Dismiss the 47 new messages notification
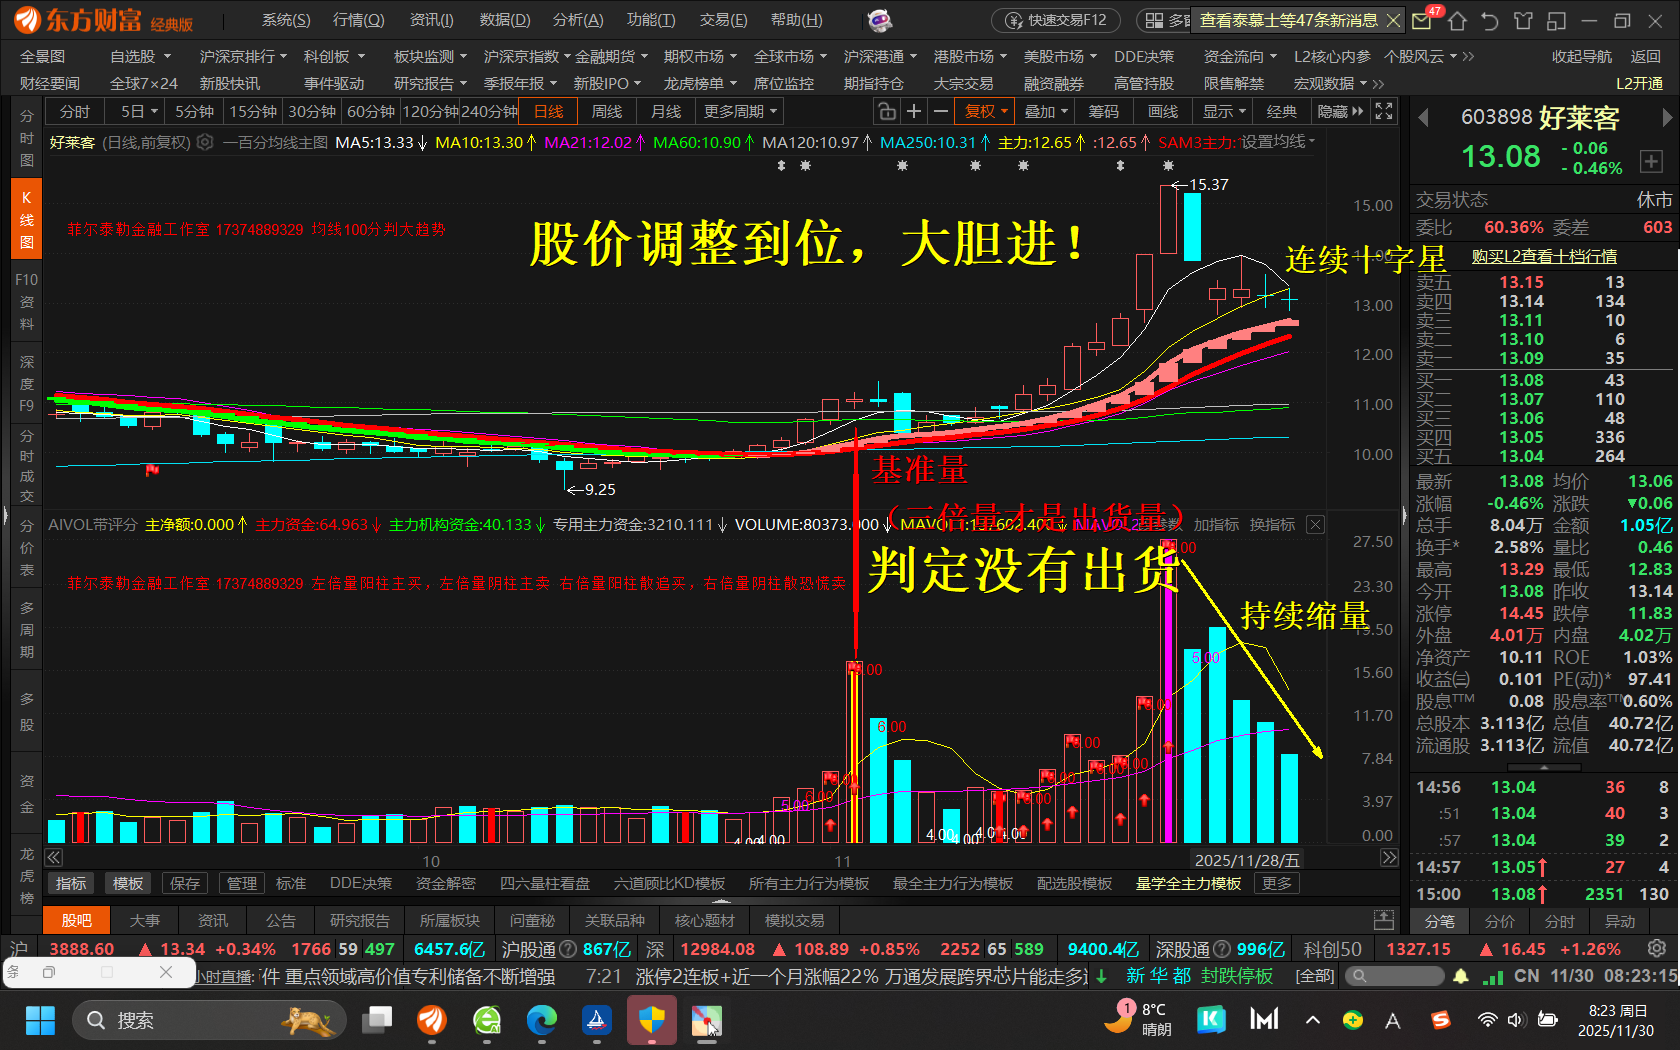 (1394, 20)
